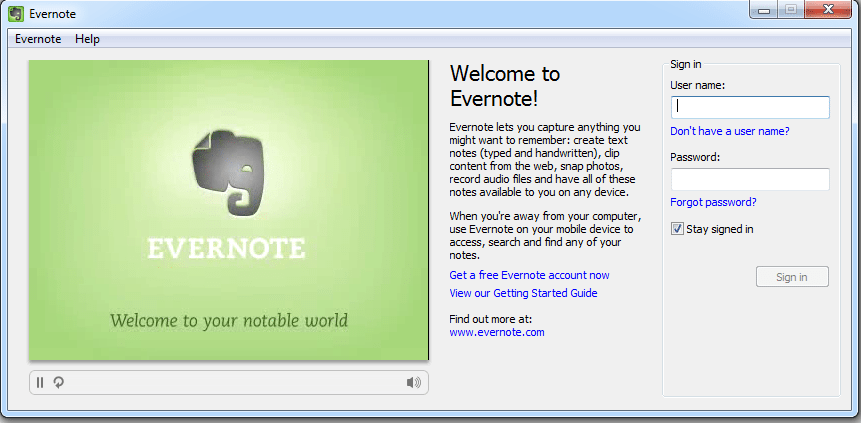This screenshot has width=861, height=423.
Task: Click the Sign in button
Action: [792, 277]
